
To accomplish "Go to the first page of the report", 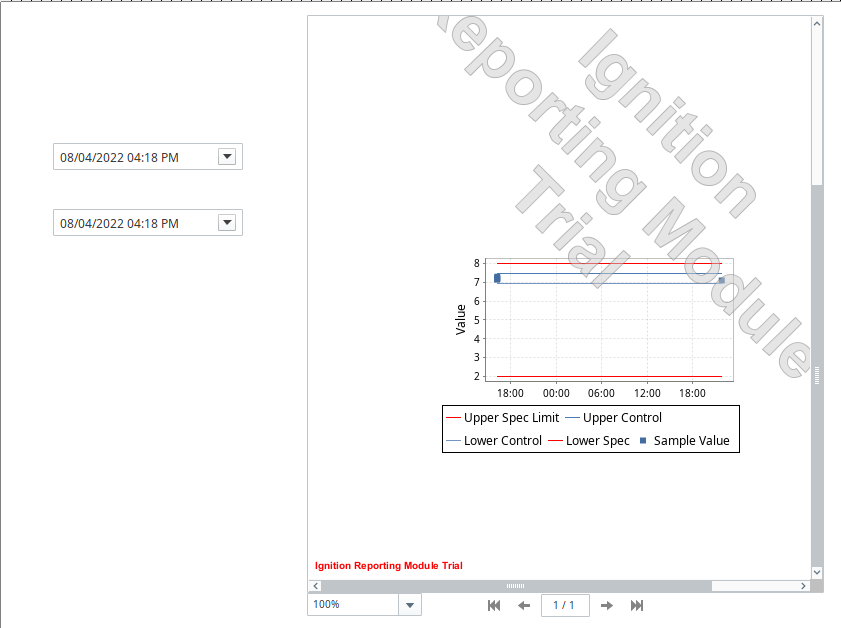I will pyautogui.click(x=493, y=605).
